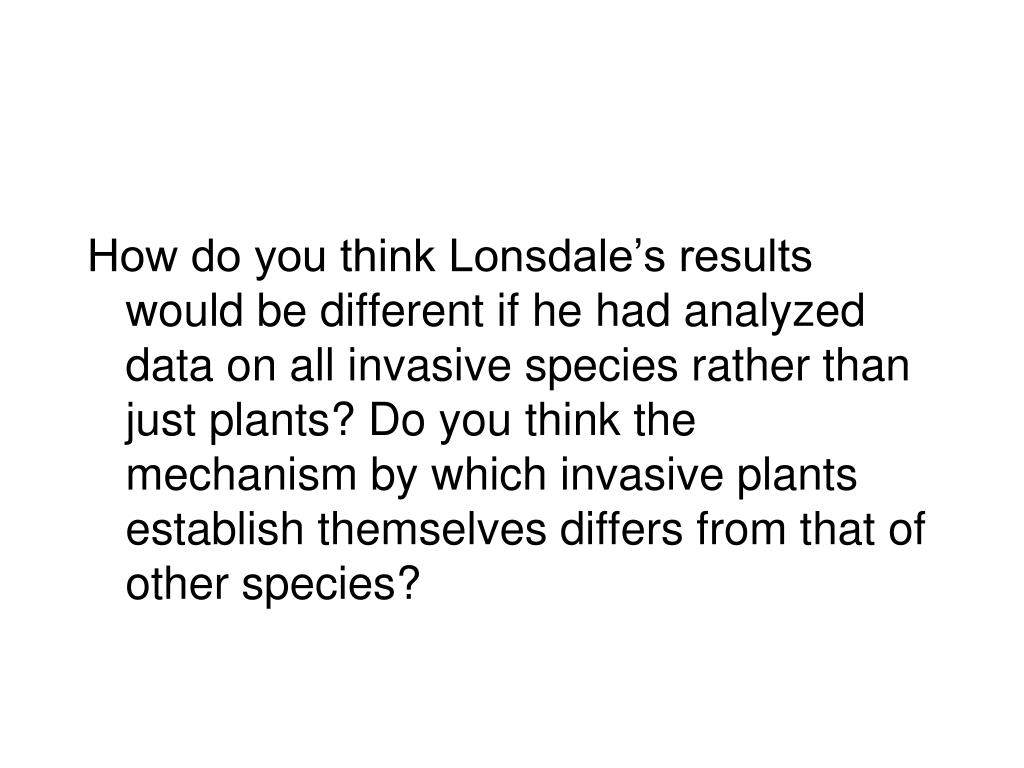Click the word "How" starting the text
This screenshot has width=1024, height=768.
click(133, 255)
